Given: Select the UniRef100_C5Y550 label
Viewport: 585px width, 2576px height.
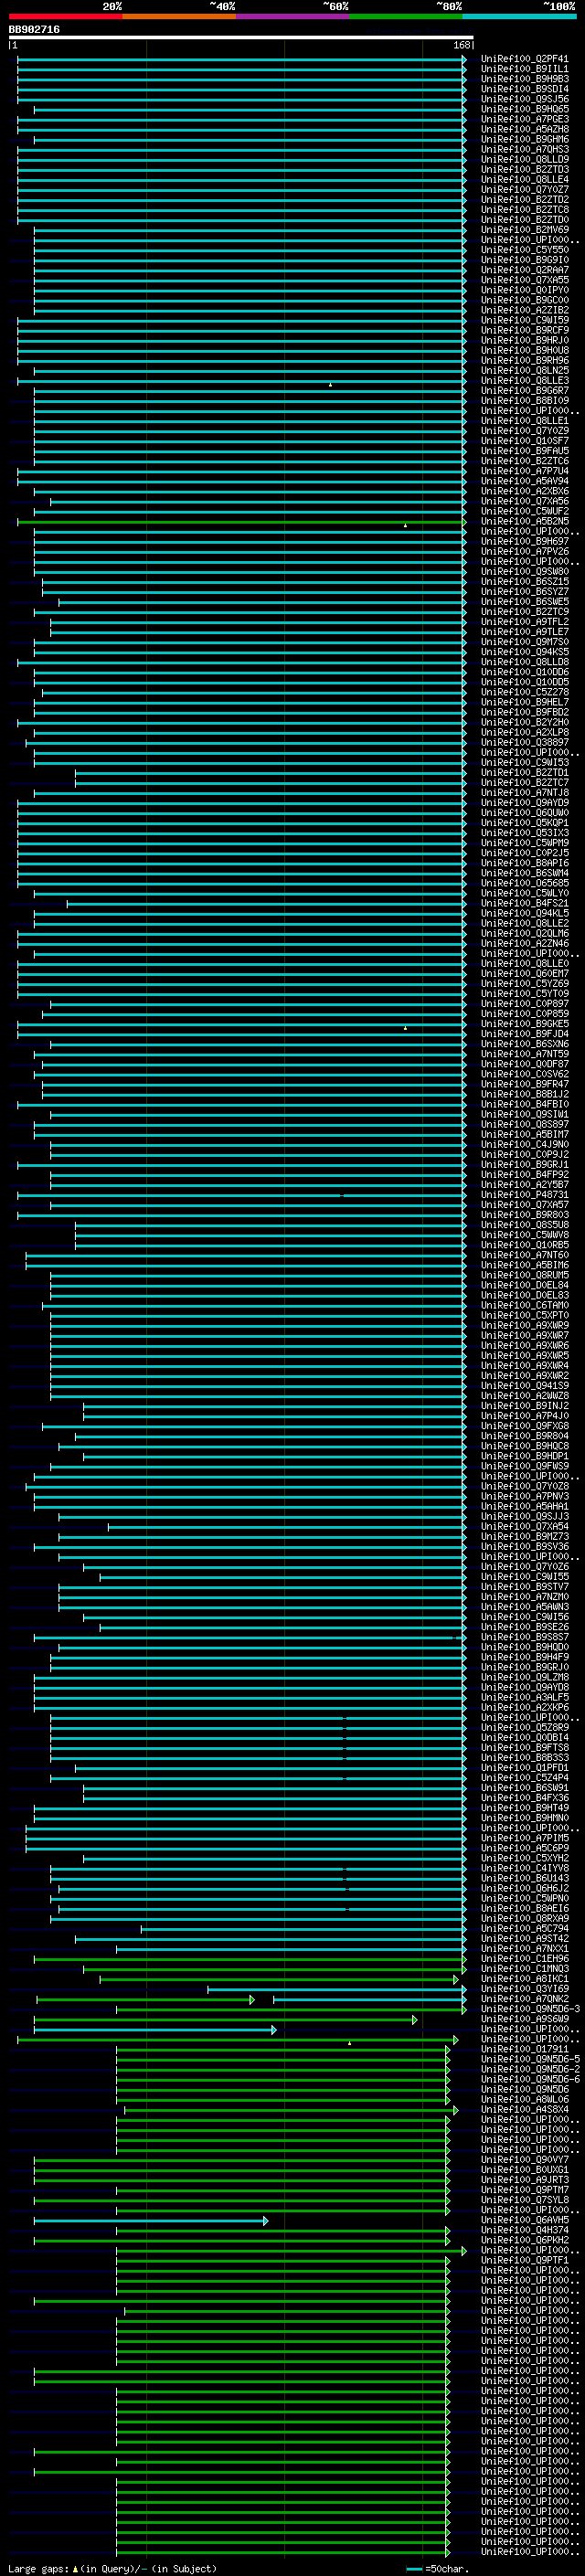Looking at the screenshot, I should pyautogui.click(x=525, y=250).
